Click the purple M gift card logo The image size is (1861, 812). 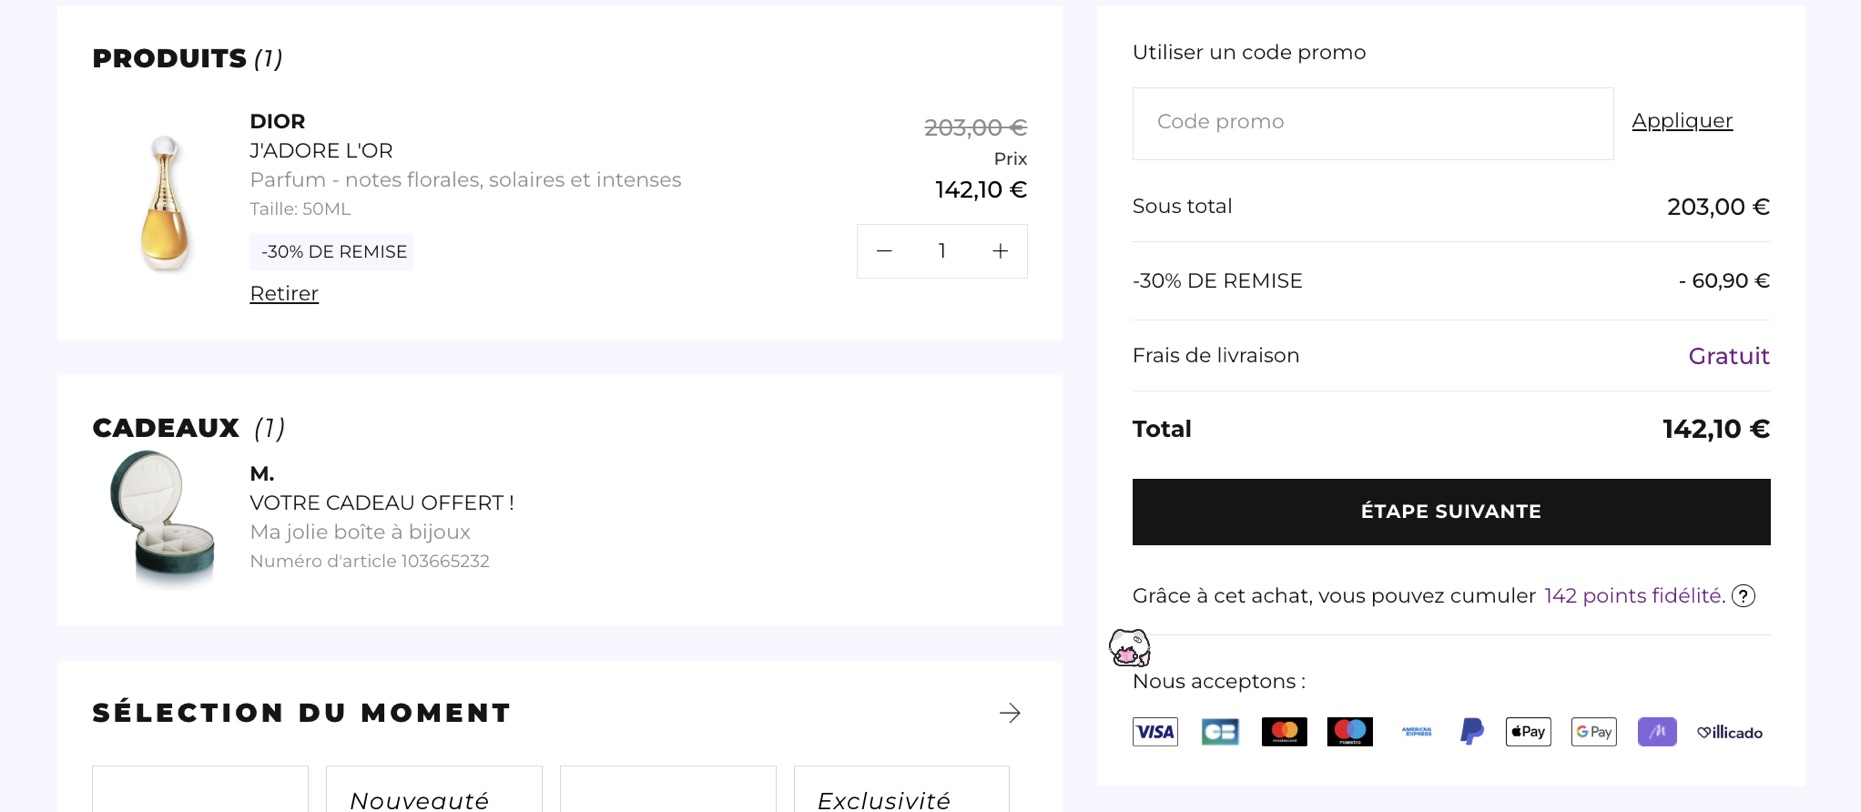click(x=1657, y=732)
